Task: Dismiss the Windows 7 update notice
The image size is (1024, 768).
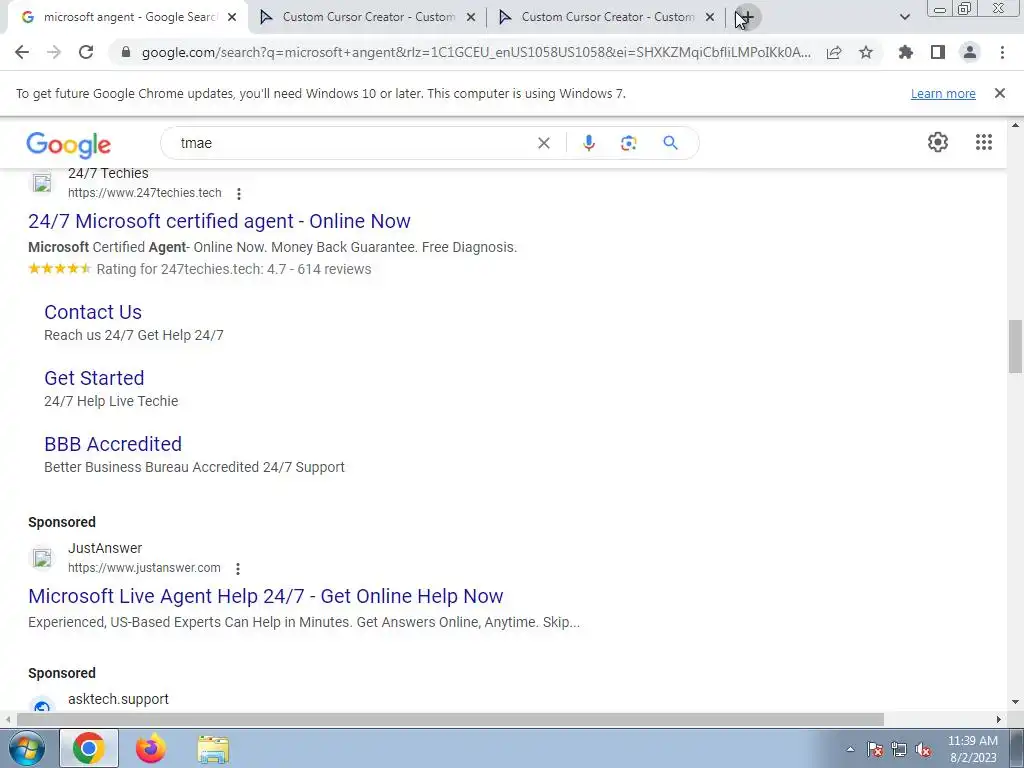Action: point(999,93)
